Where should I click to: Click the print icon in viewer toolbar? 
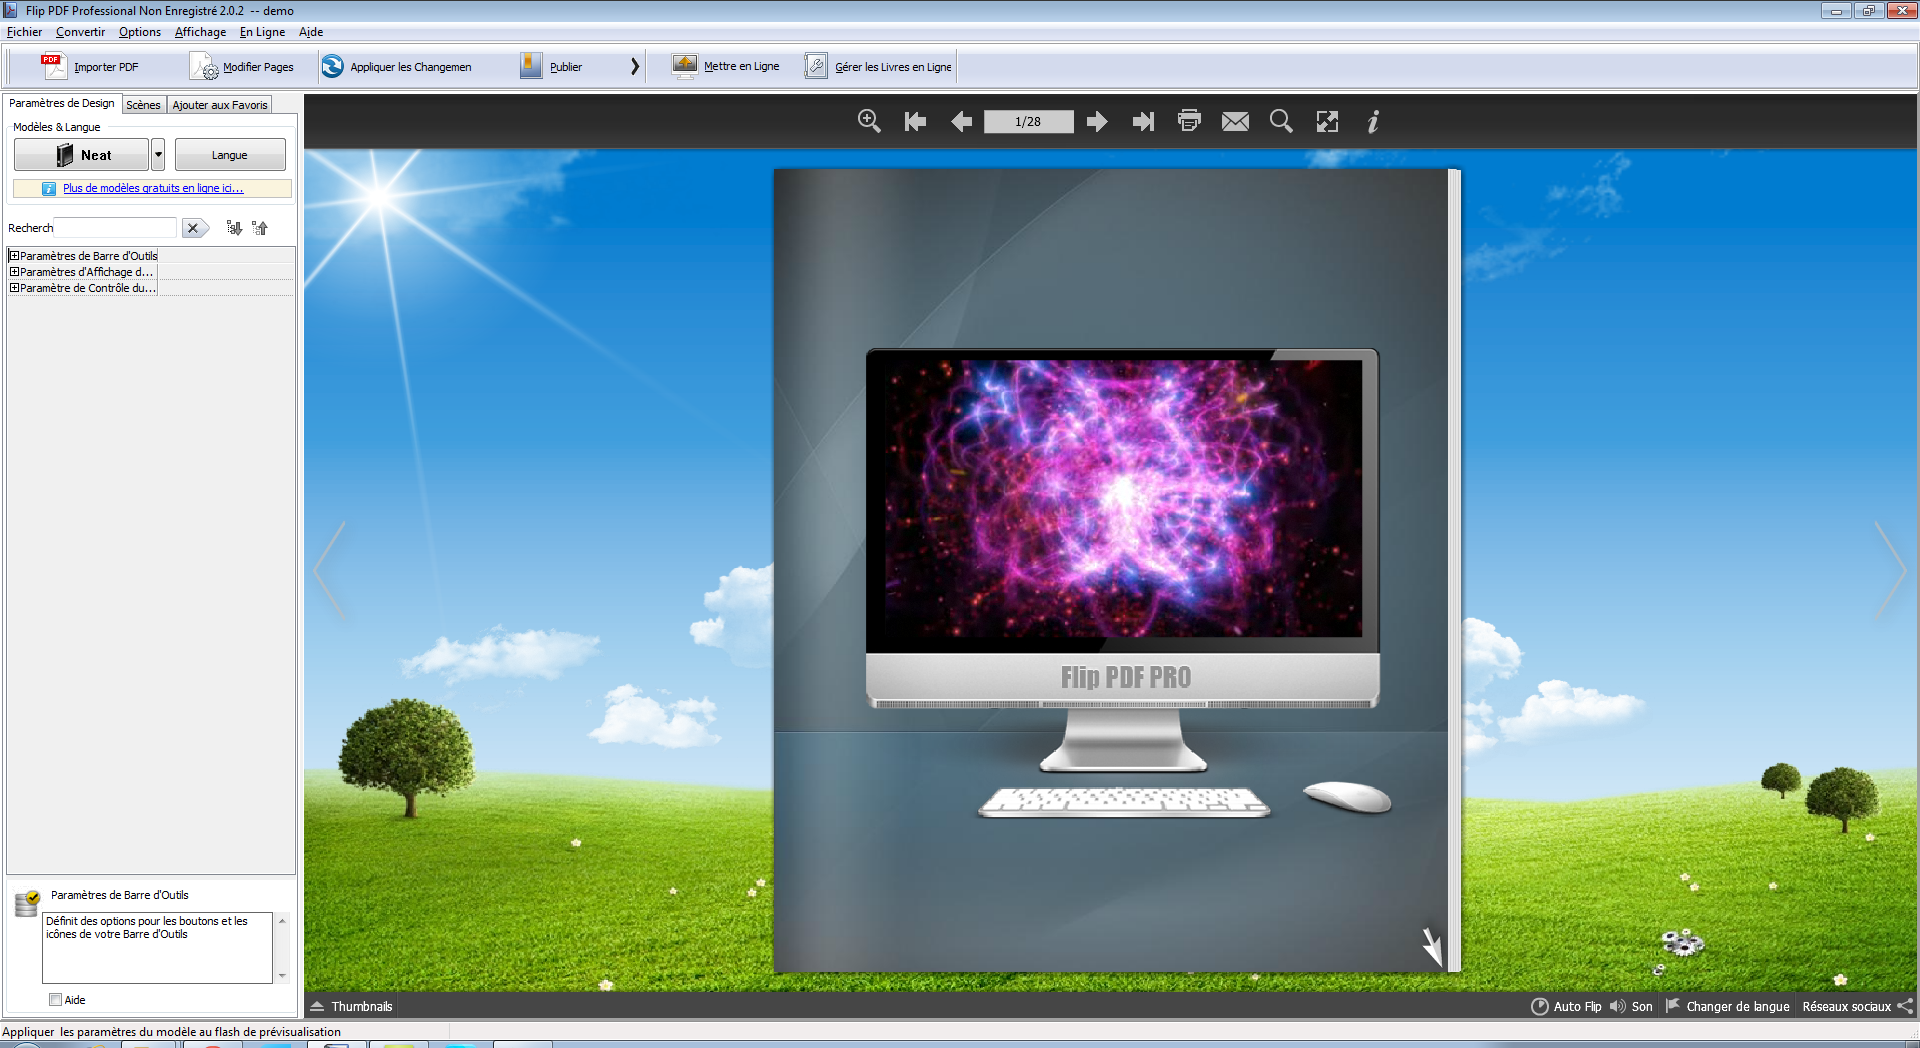1189,121
